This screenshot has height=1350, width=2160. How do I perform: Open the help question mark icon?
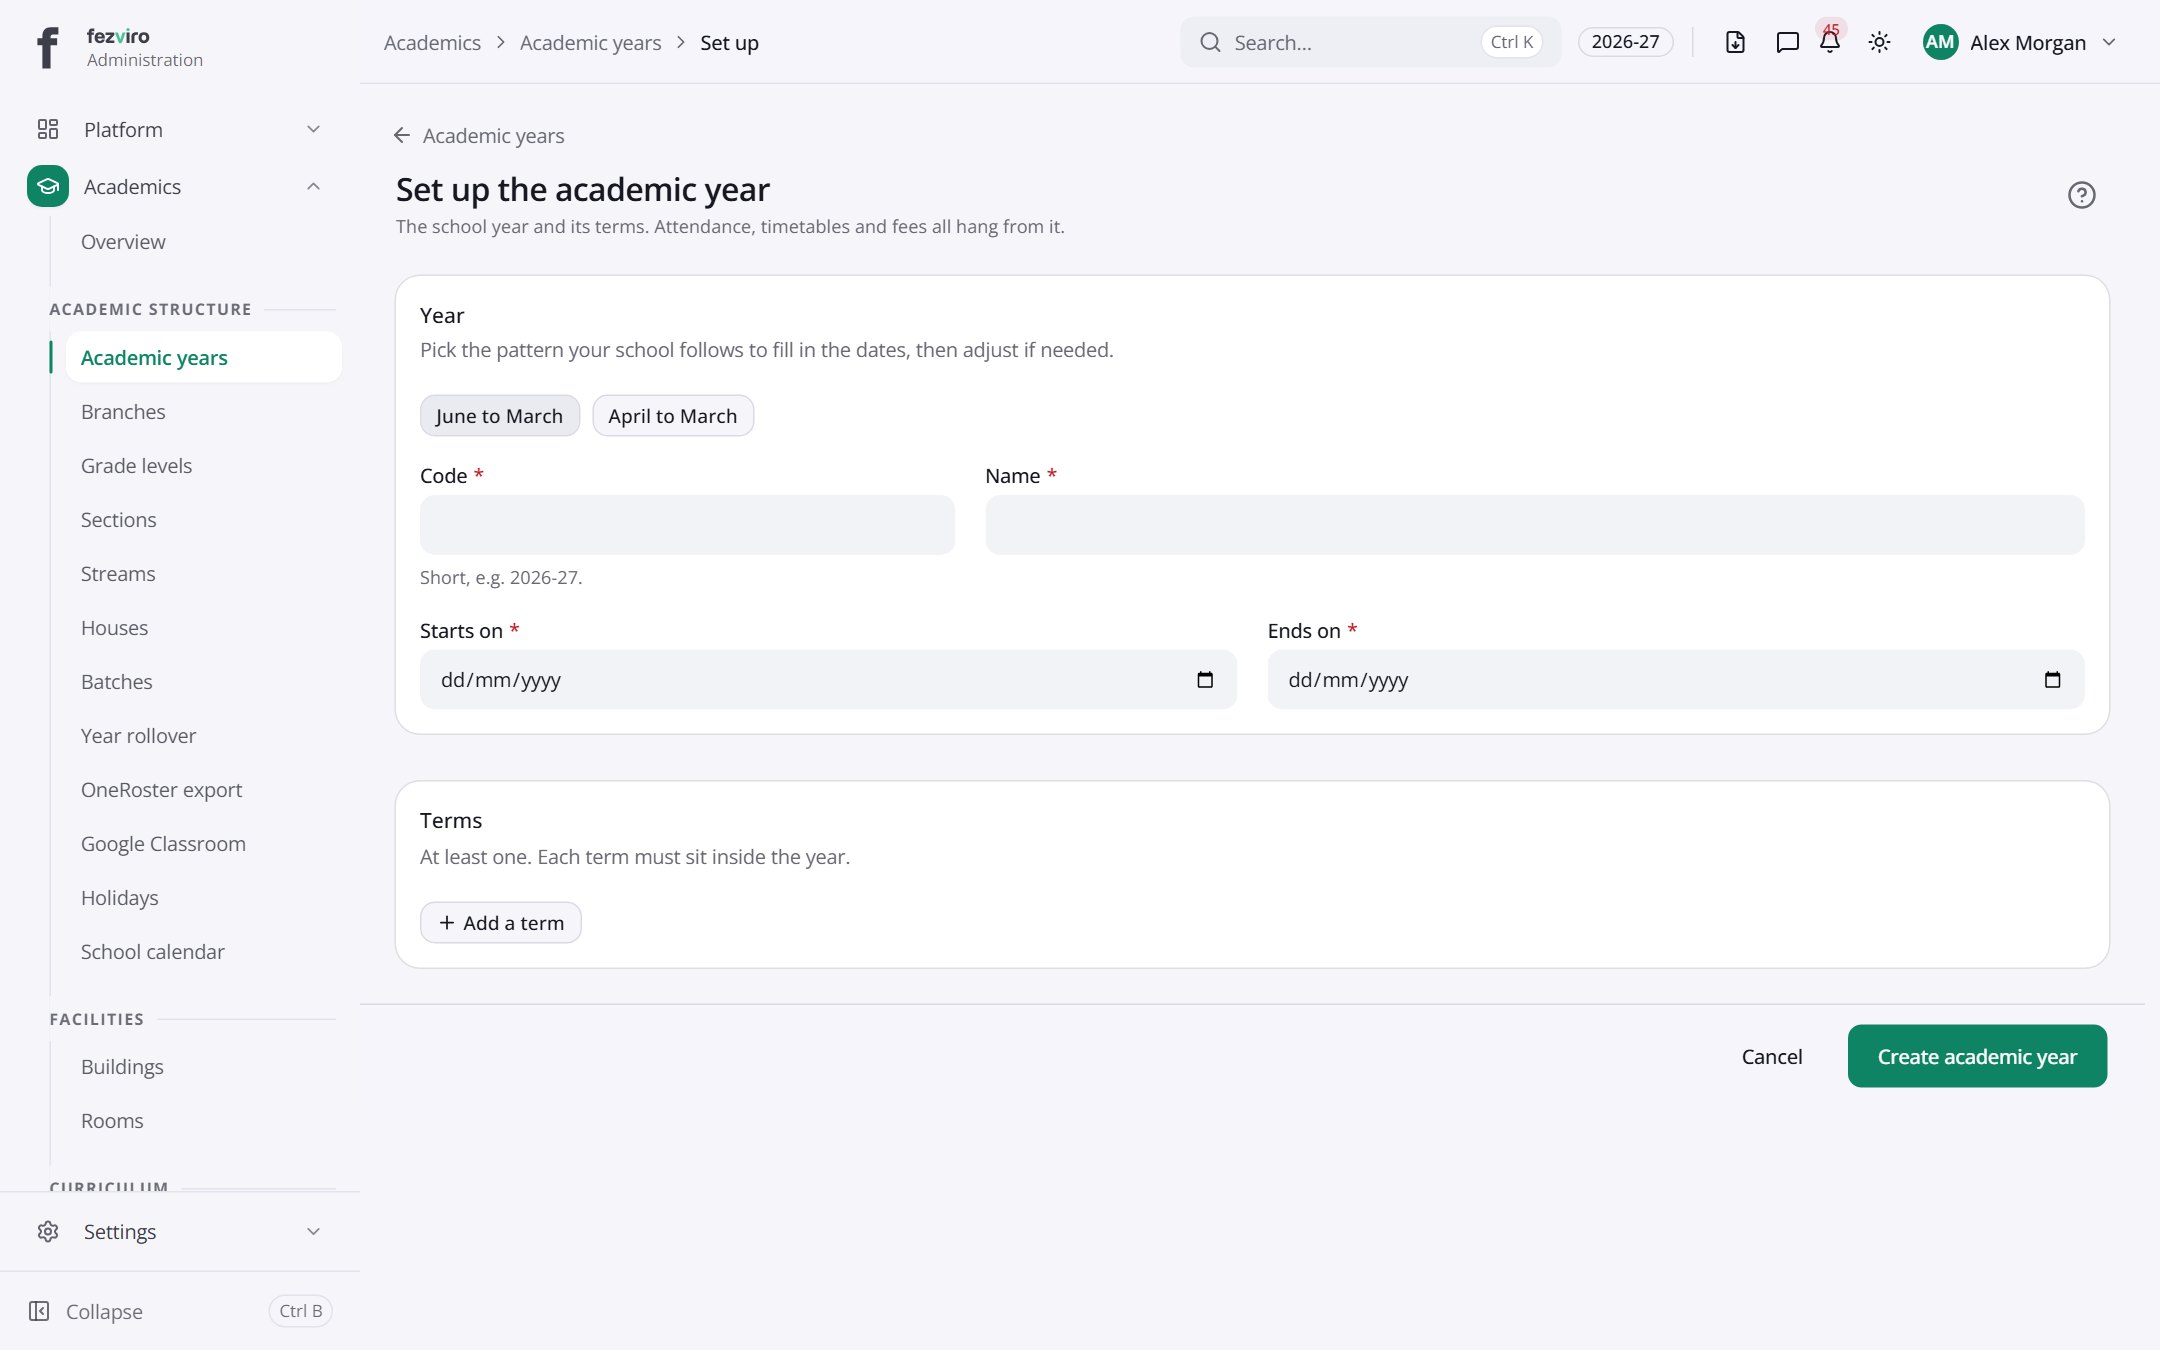tap(2081, 195)
